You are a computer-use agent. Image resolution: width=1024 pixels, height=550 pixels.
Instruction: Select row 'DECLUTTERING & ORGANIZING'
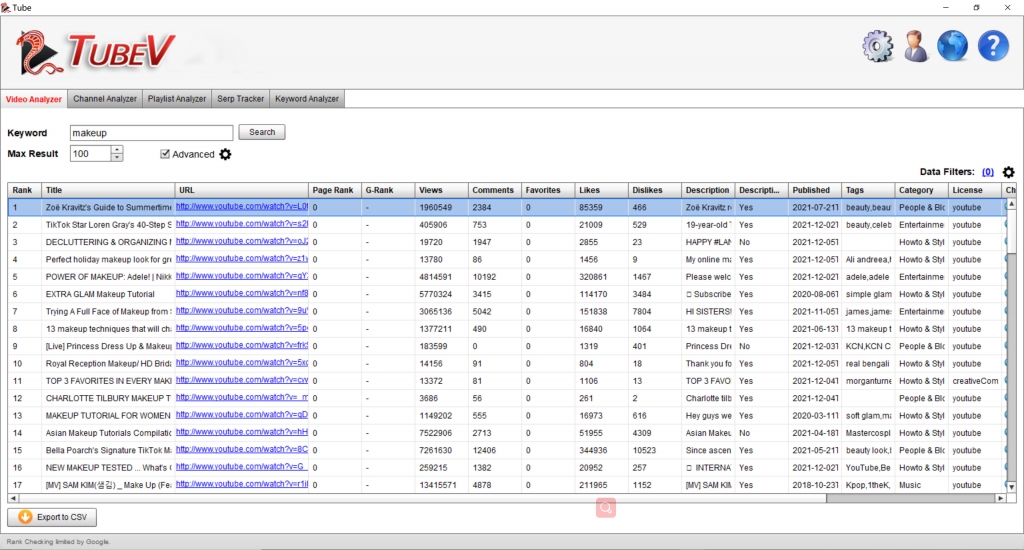506,242
